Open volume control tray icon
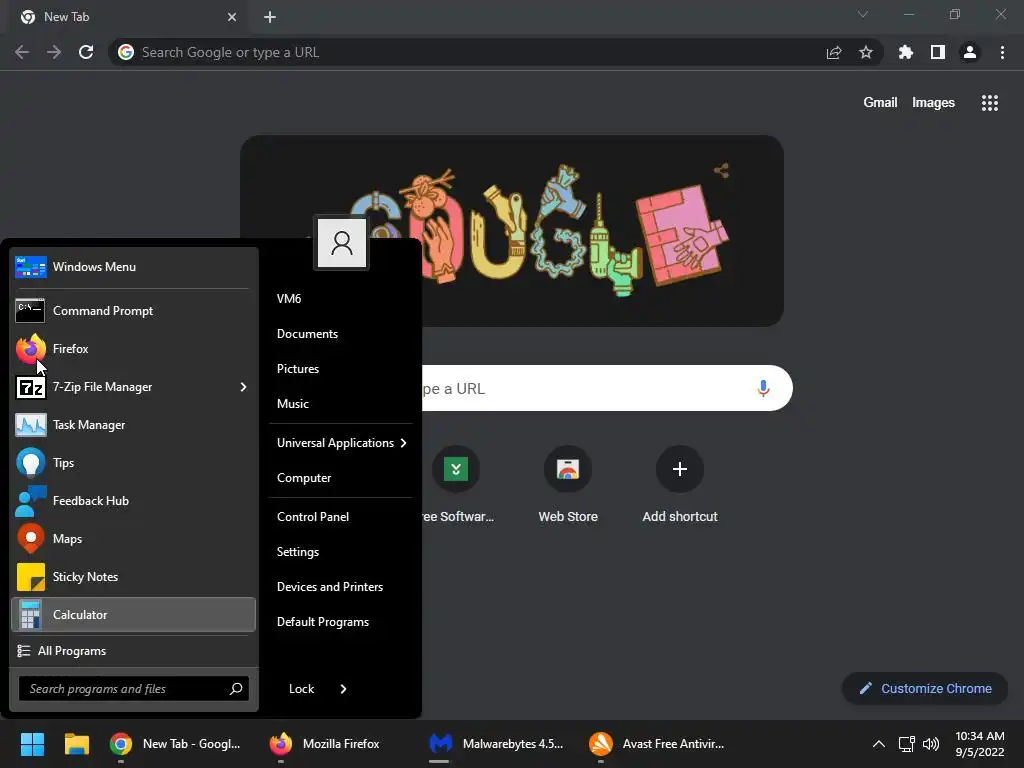The height and width of the screenshot is (768, 1024). (931, 744)
